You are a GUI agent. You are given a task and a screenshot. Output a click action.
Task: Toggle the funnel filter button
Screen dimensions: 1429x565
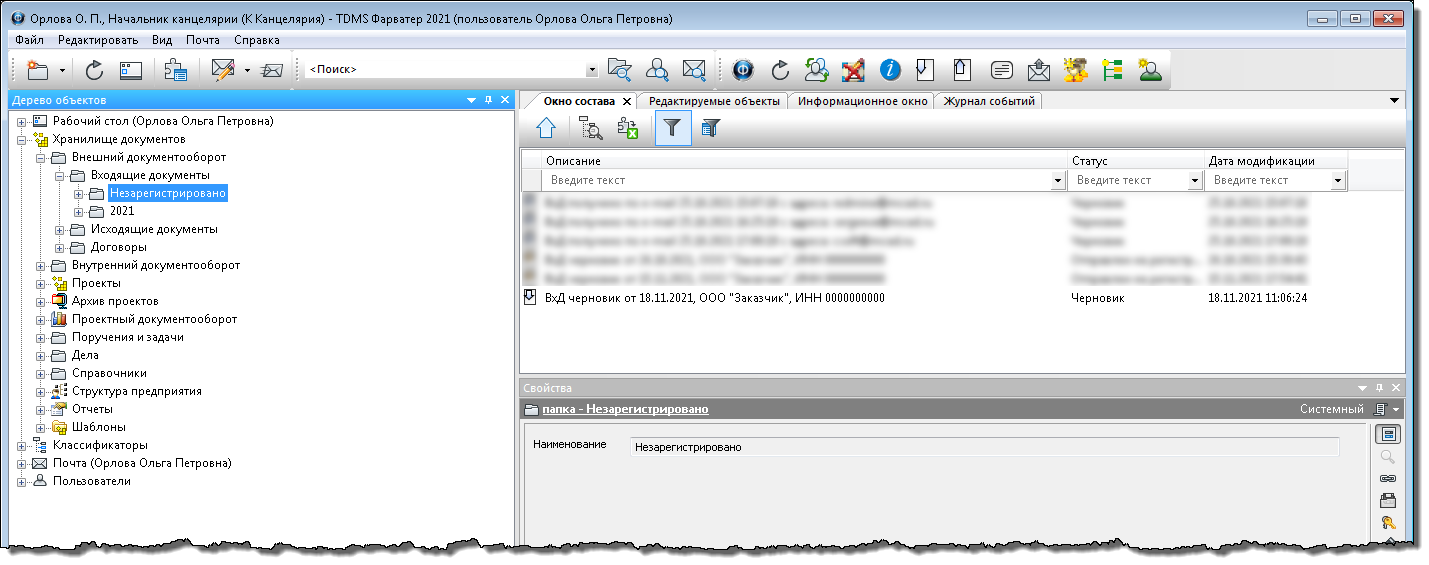[673, 128]
